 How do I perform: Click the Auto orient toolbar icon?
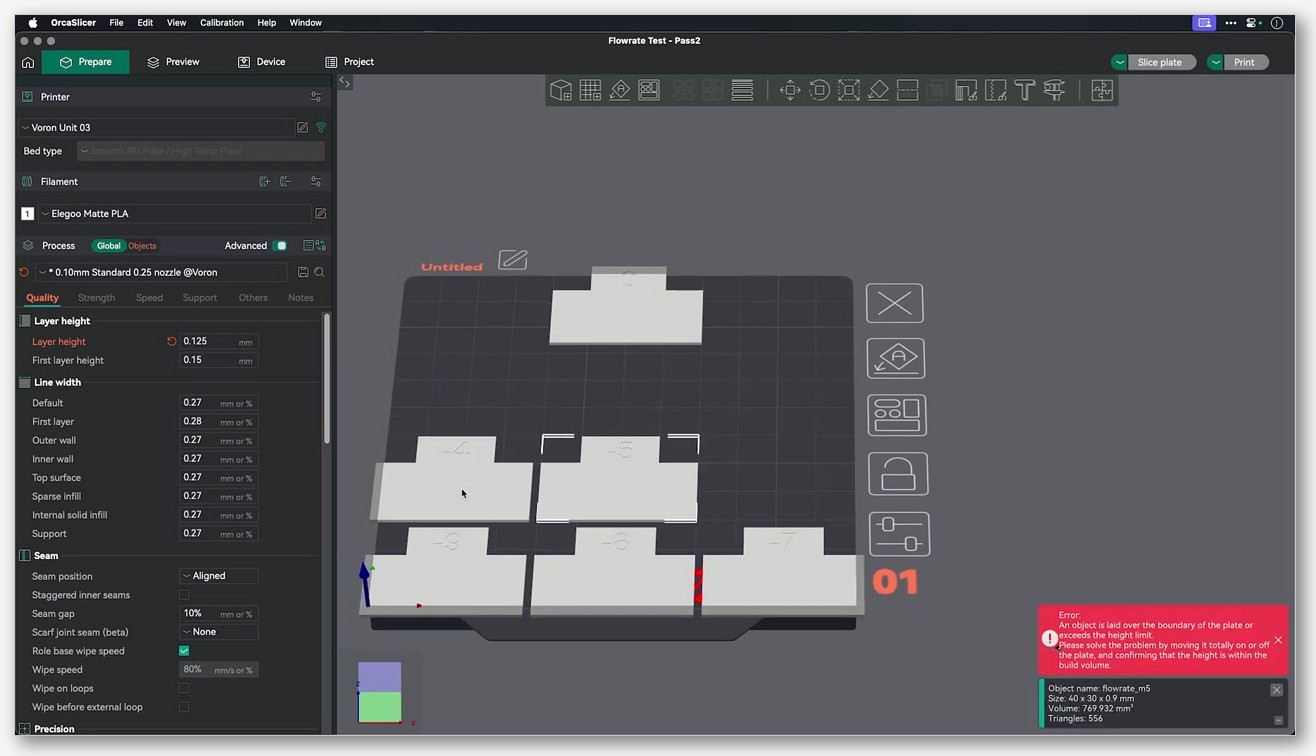coord(619,91)
